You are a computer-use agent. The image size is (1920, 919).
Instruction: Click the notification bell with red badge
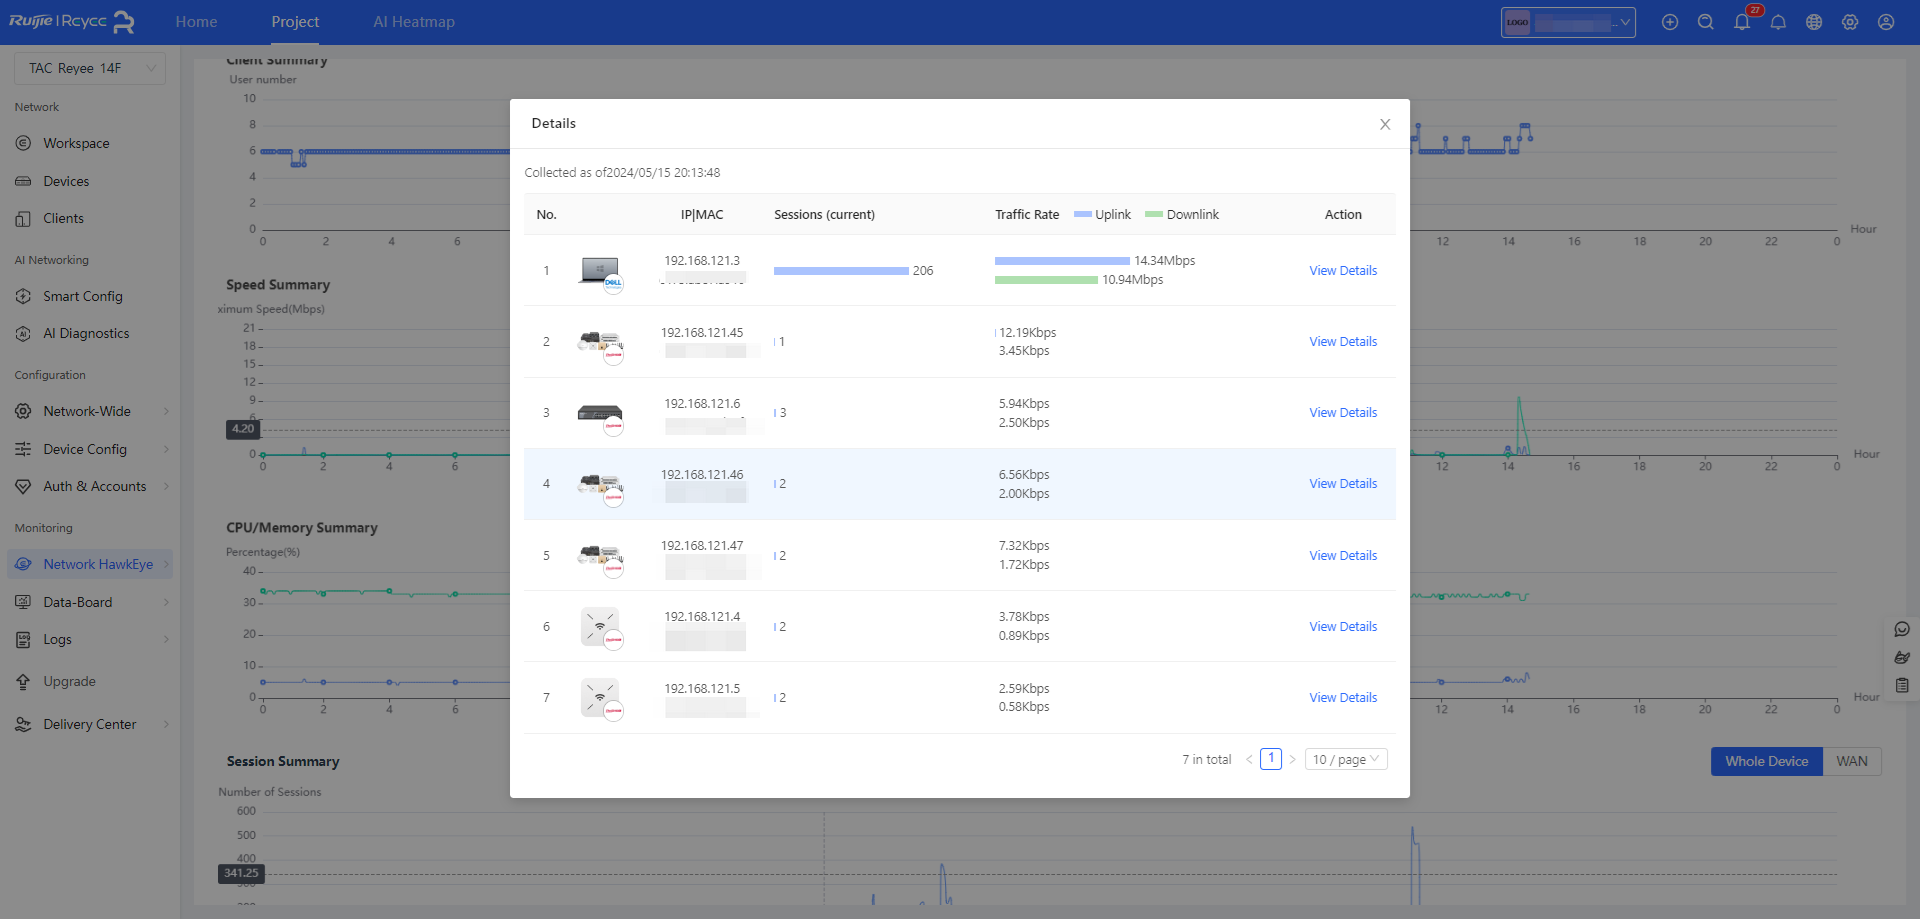pyautogui.click(x=1742, y=22)
